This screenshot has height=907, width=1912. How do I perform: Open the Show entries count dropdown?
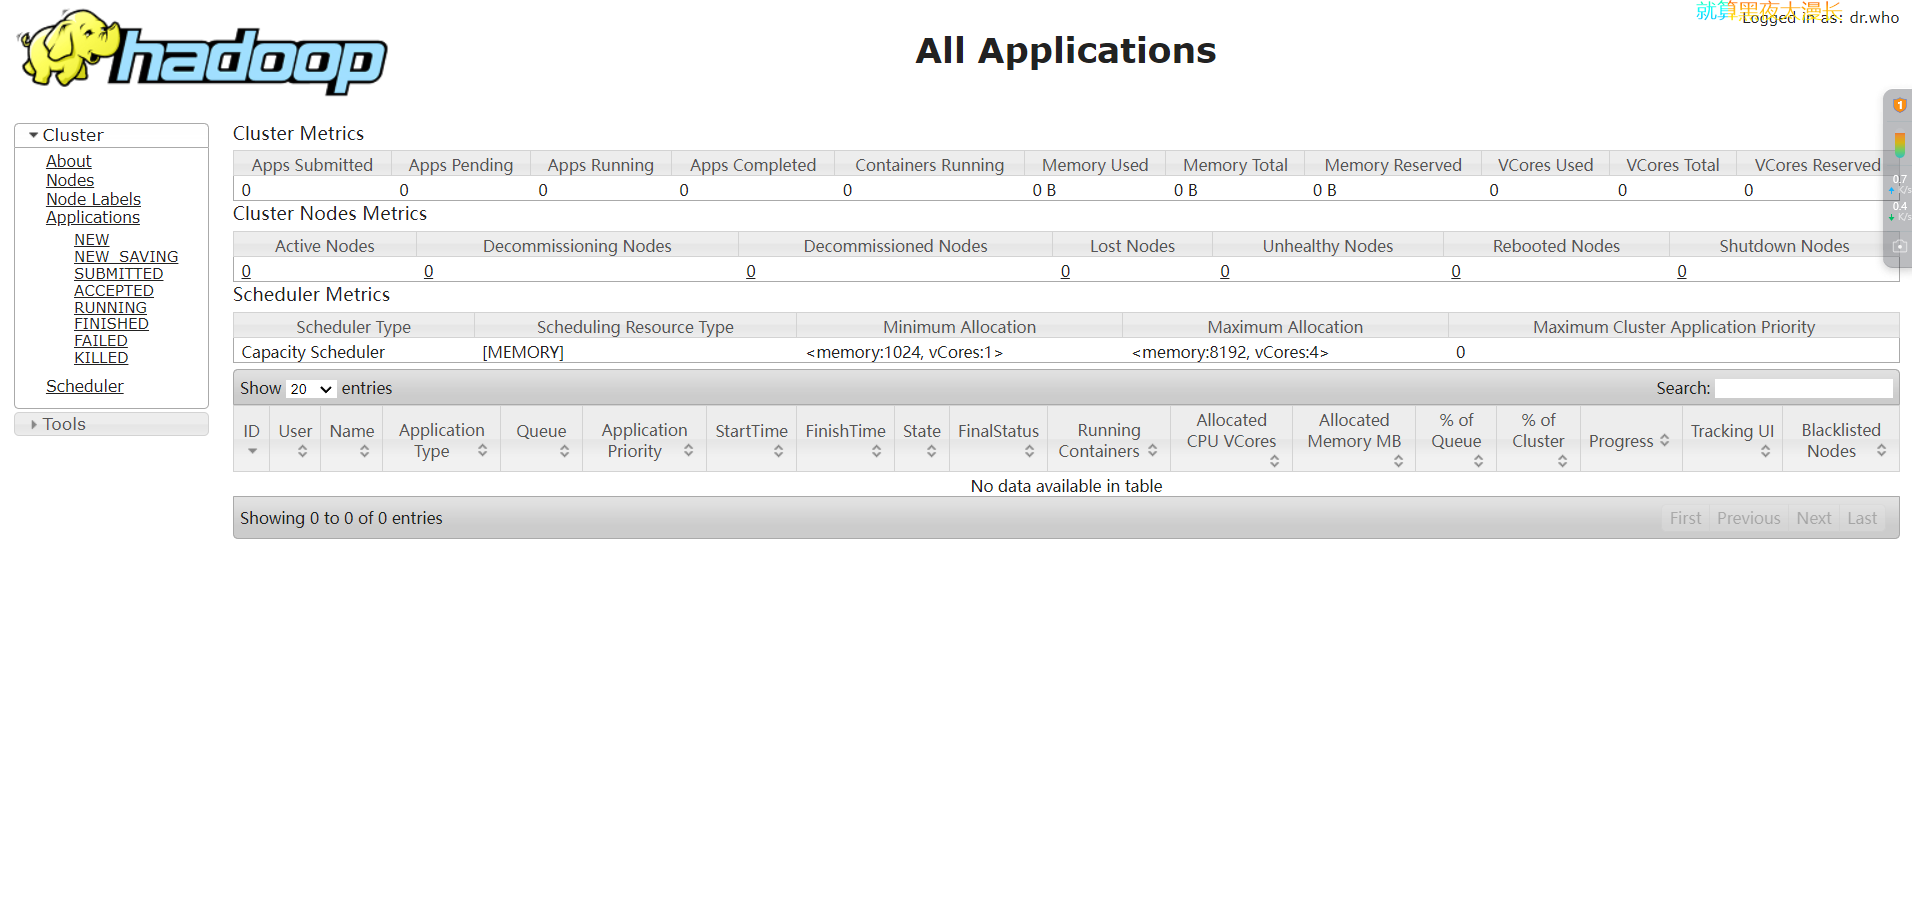click(310, 389)
